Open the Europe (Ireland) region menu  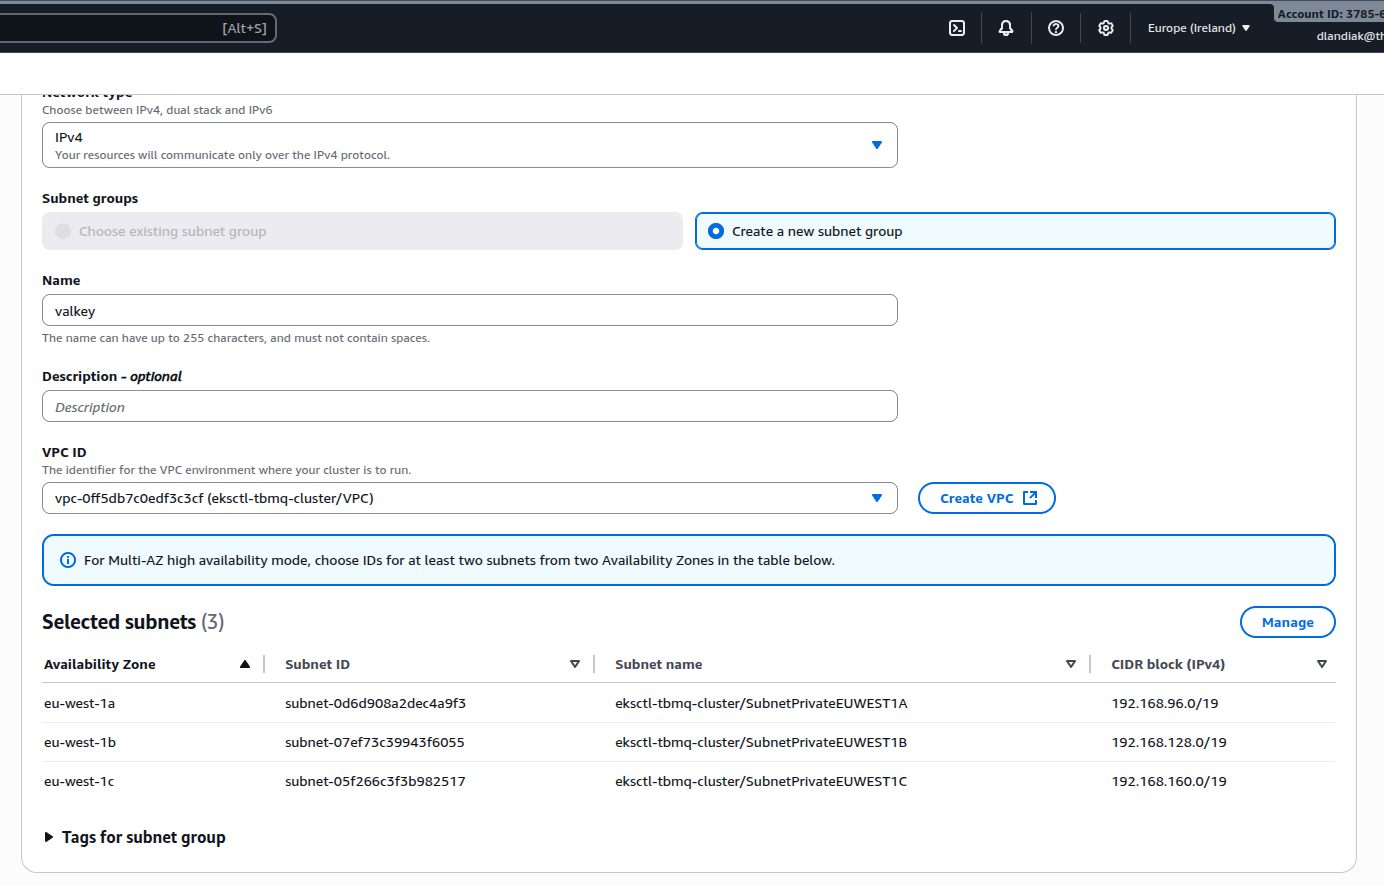coord(1198,28)
